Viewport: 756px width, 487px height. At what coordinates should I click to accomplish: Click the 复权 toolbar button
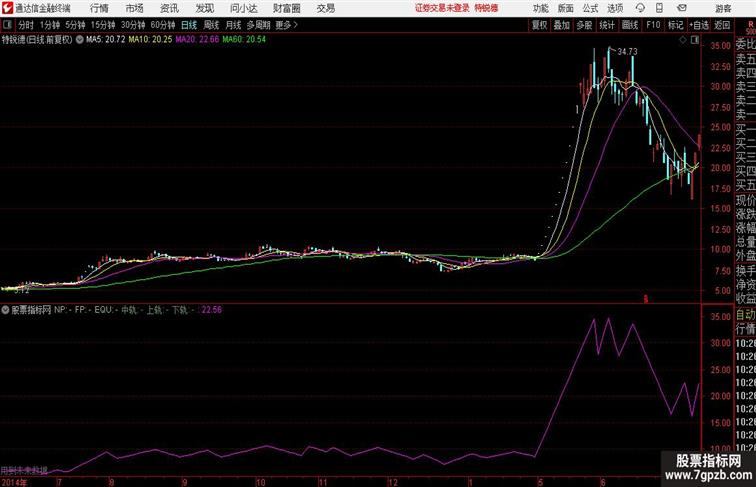539,25
